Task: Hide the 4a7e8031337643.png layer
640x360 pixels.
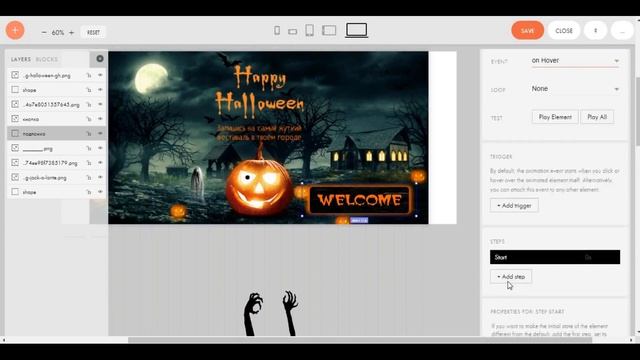Action: 100,104
